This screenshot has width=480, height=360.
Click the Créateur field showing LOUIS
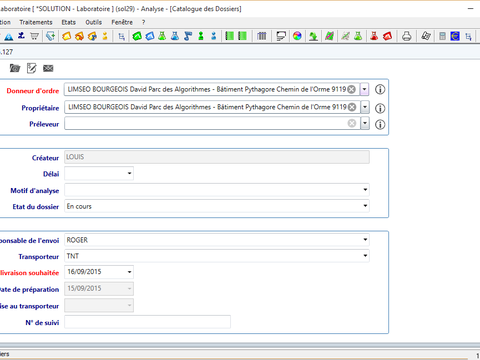click(x=217, y=157)
